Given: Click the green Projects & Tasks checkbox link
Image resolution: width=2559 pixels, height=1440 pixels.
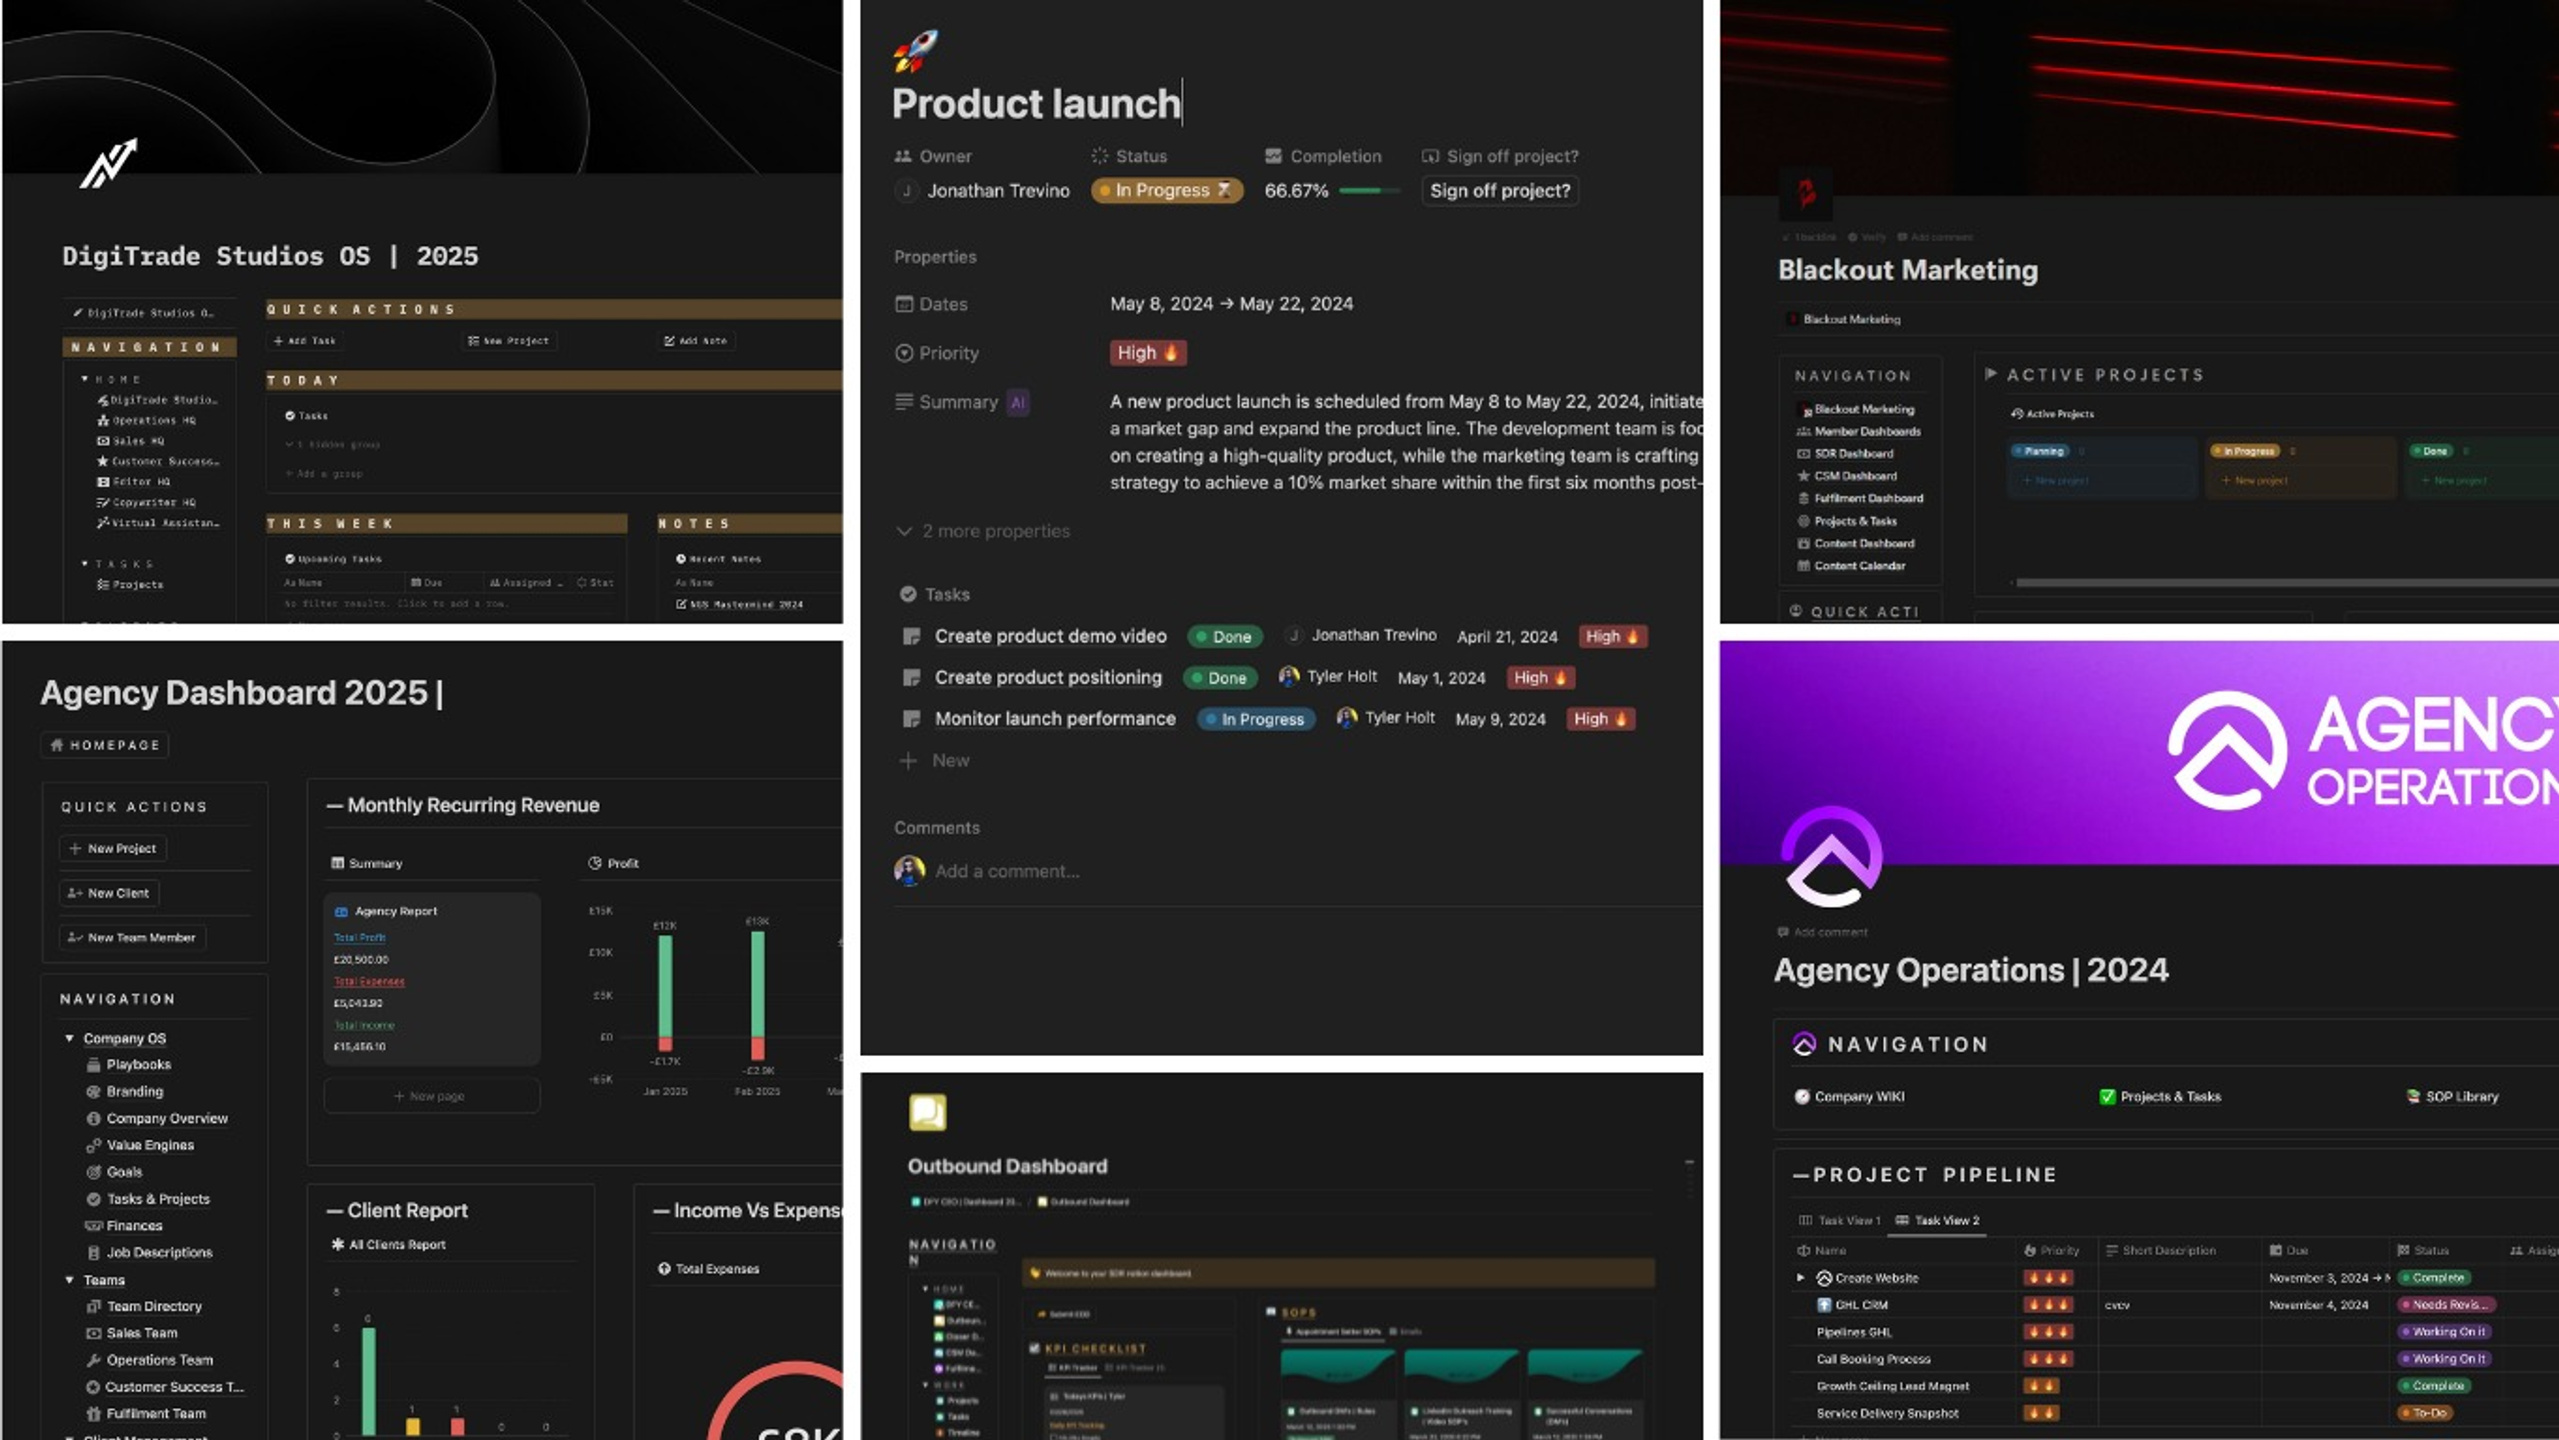Looking at the screenshot, I should 2159,1096.
